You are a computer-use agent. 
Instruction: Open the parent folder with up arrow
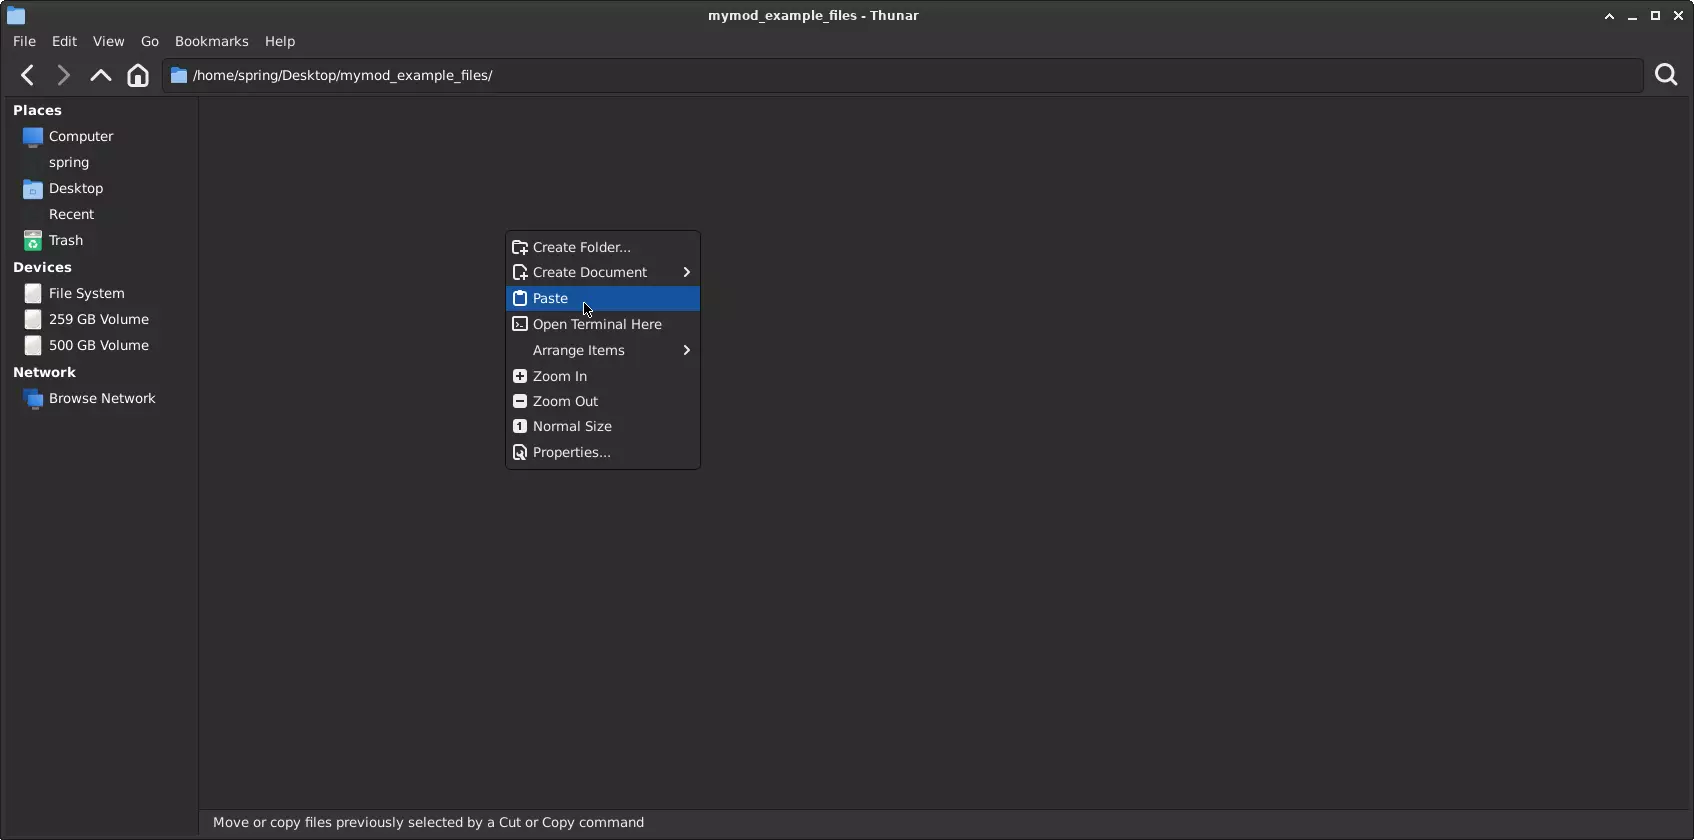click(x=100, y=75)
